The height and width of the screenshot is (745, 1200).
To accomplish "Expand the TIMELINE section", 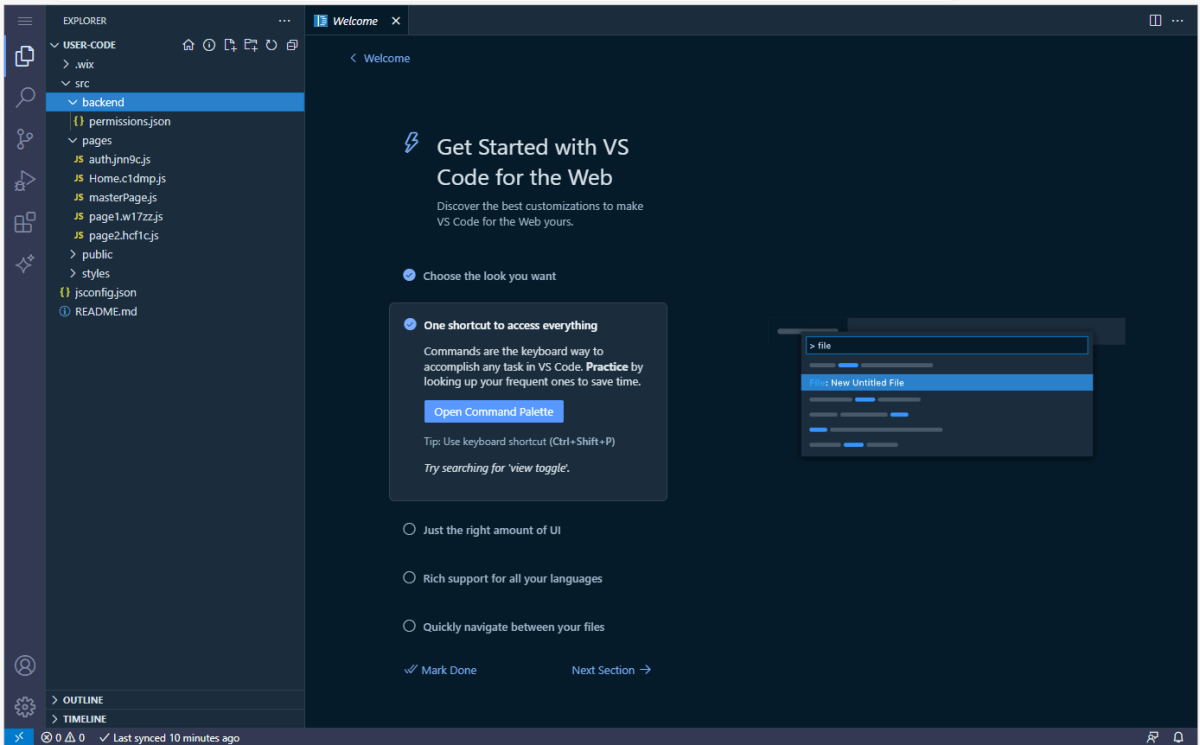I will point(175,719).
